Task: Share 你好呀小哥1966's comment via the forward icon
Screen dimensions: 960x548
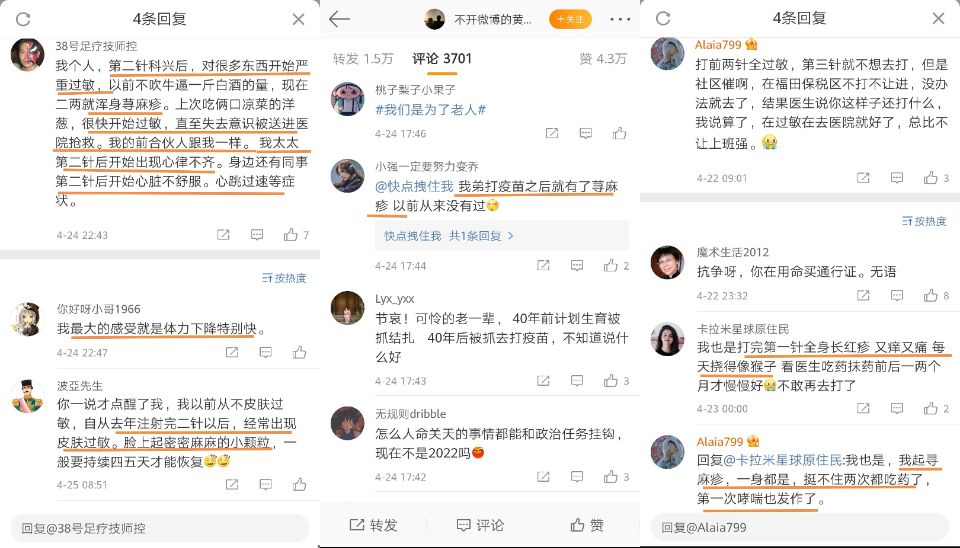Action: tap(232, 352)
